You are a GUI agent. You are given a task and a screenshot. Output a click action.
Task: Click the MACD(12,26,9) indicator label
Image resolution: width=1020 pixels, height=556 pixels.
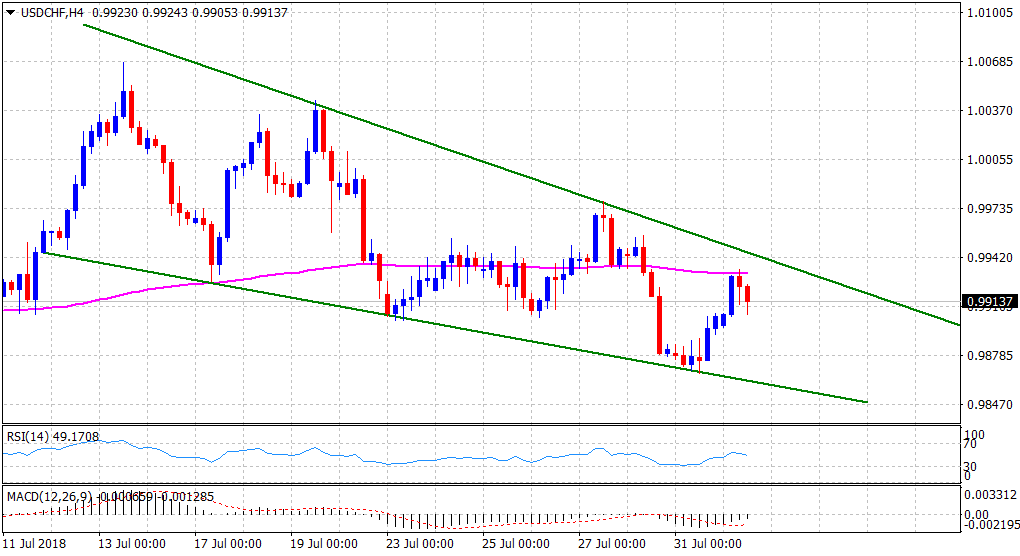[46, 495]
